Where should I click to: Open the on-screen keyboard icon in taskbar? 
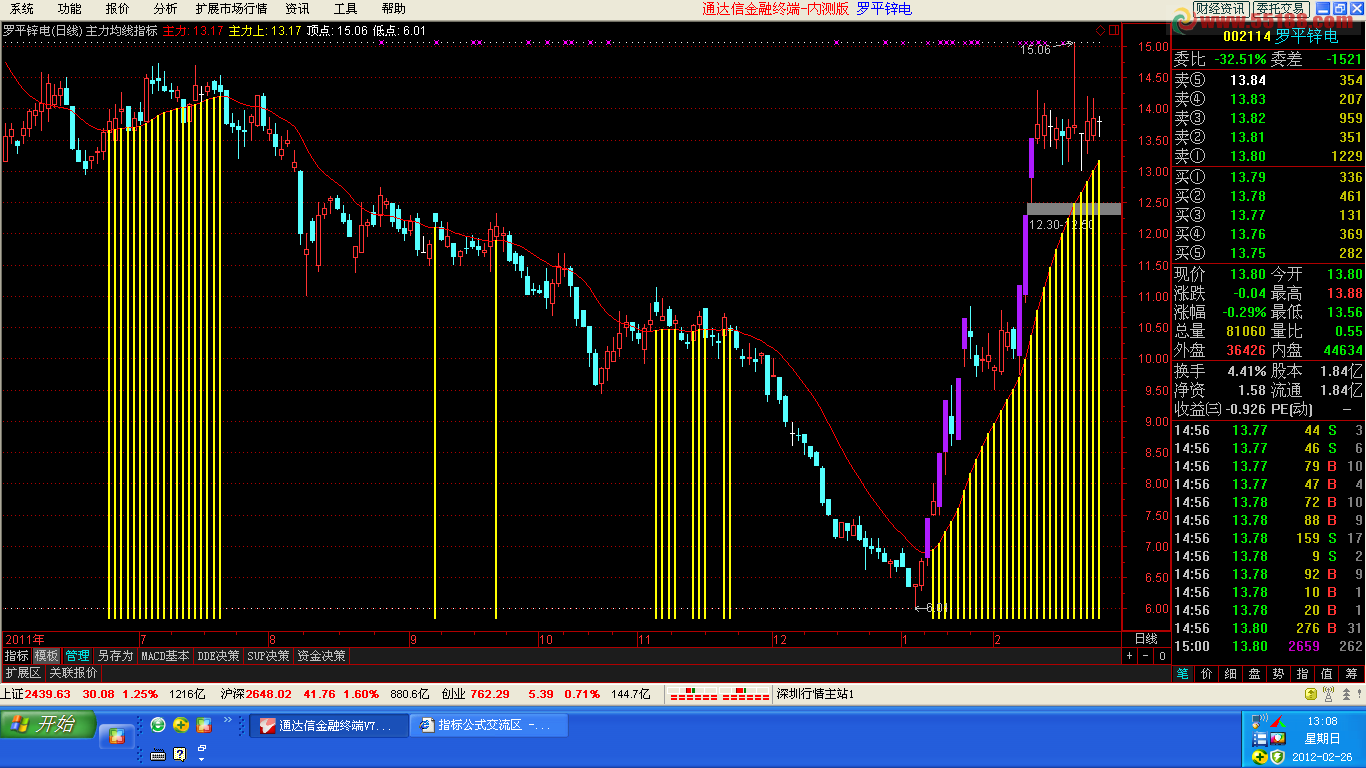[x=158, y=754]
